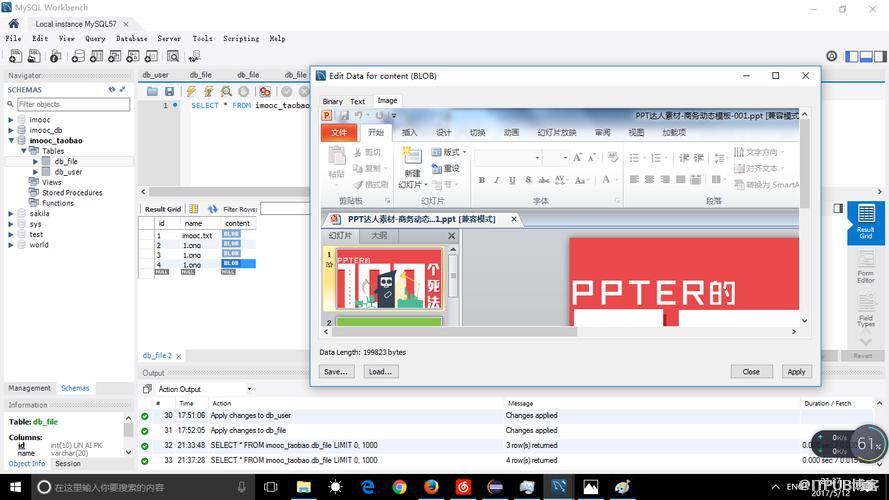Create a new schema toolbar icon
Viewport: 889px width, 500px height.
pyautogui.click(x=78, y=56)
